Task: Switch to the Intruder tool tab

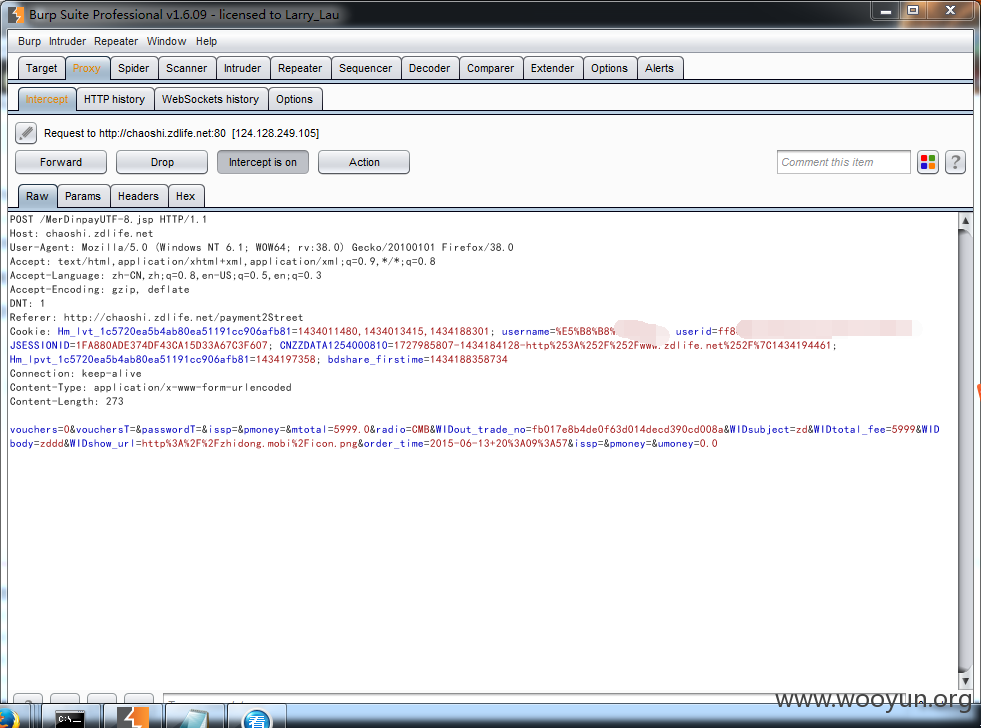Action: (242, 68)
